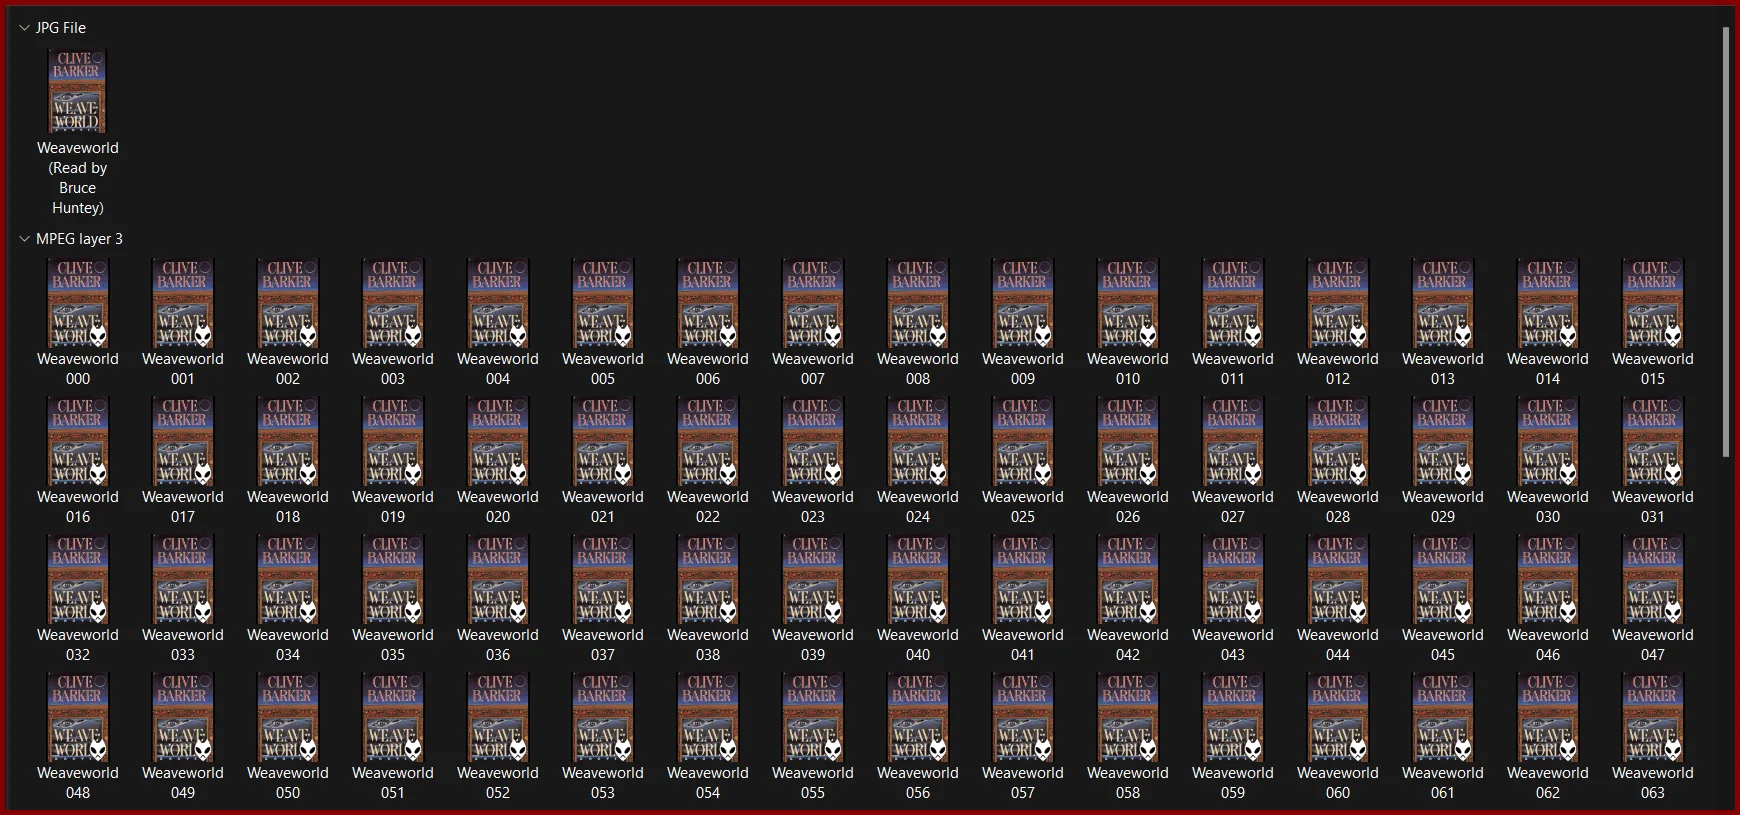Viewport: 1740px width, 815px height.
Task: Select the Weaveworld 015 audio file icon
Action: click(x=1653, y=303)
